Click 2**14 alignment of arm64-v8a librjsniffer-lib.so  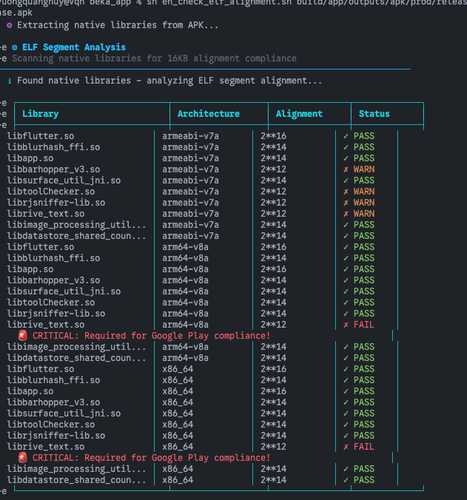(273, 313)
